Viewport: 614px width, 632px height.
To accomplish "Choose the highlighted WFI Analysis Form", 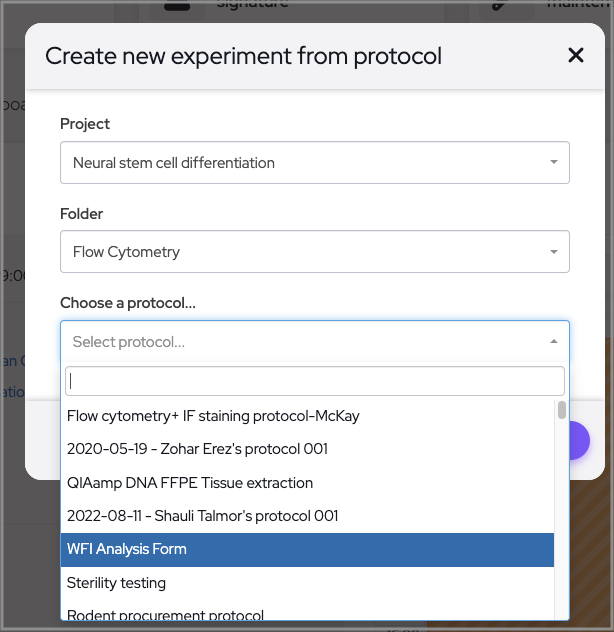I will pyautogui.click(x=127, y=549).
